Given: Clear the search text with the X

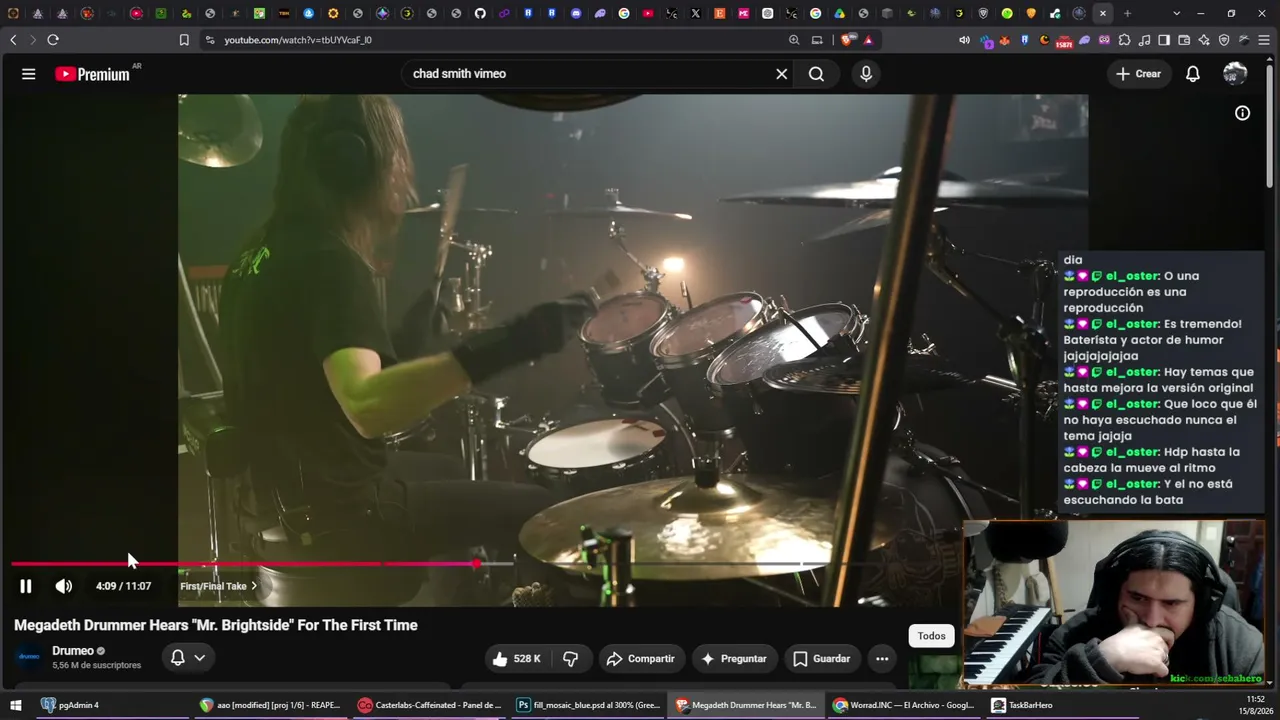Looking at the screenshot, I should (x=782, y=74).
